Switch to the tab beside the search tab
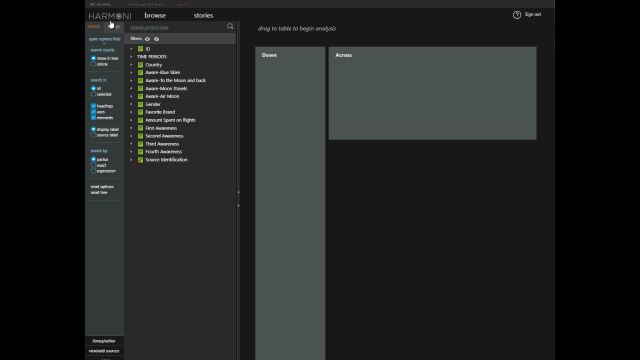This screenshot has width=640, height=360. coord(114,27)
